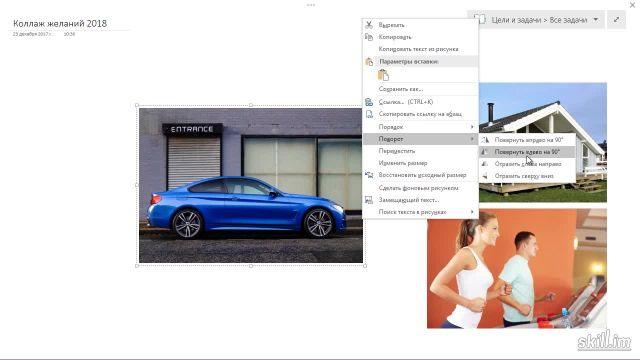
Task: Click the page title Коллаж желаний 2018
Action: (60, 23)
